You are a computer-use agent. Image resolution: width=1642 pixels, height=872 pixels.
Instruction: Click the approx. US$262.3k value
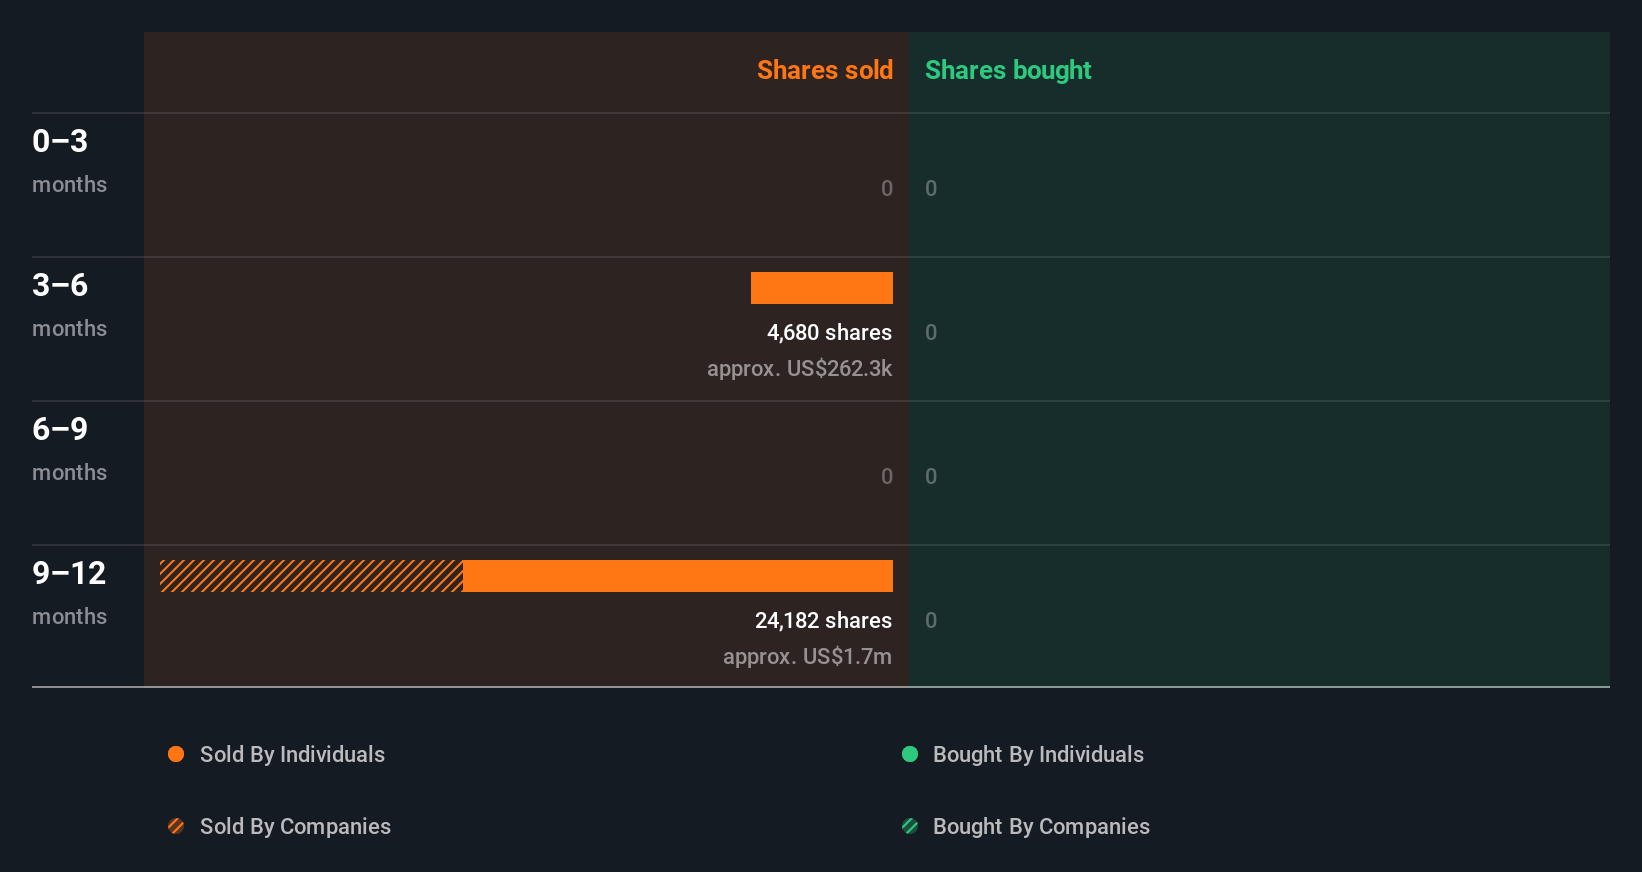click(799, 369)
